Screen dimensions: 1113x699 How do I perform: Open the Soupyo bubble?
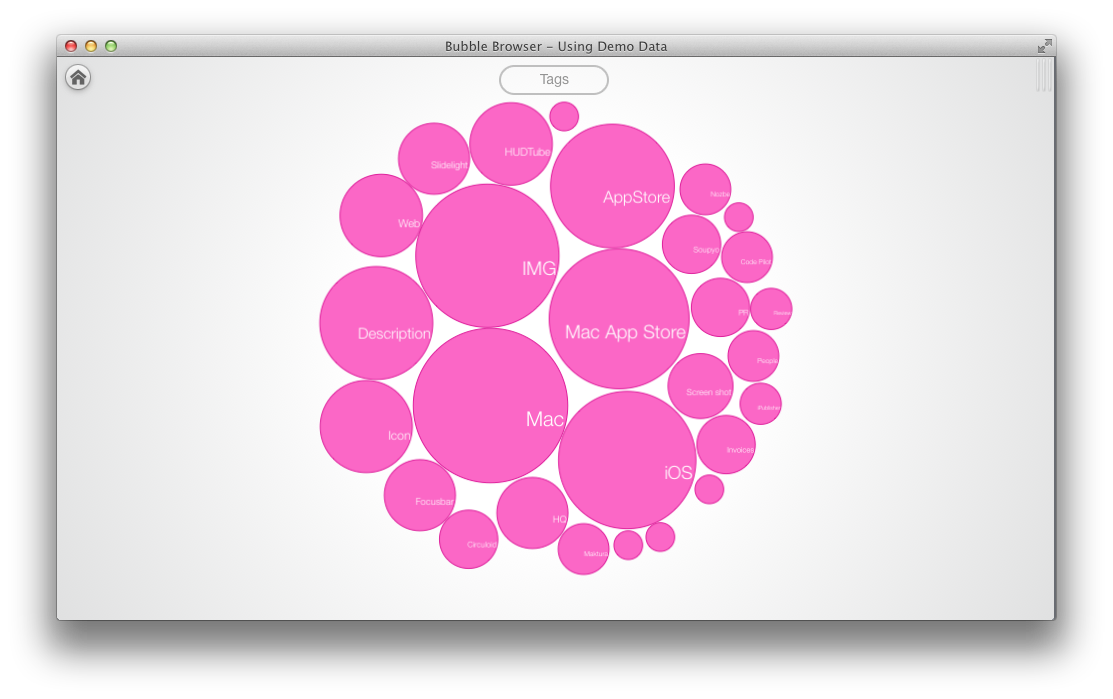click(x=691, y=244)
